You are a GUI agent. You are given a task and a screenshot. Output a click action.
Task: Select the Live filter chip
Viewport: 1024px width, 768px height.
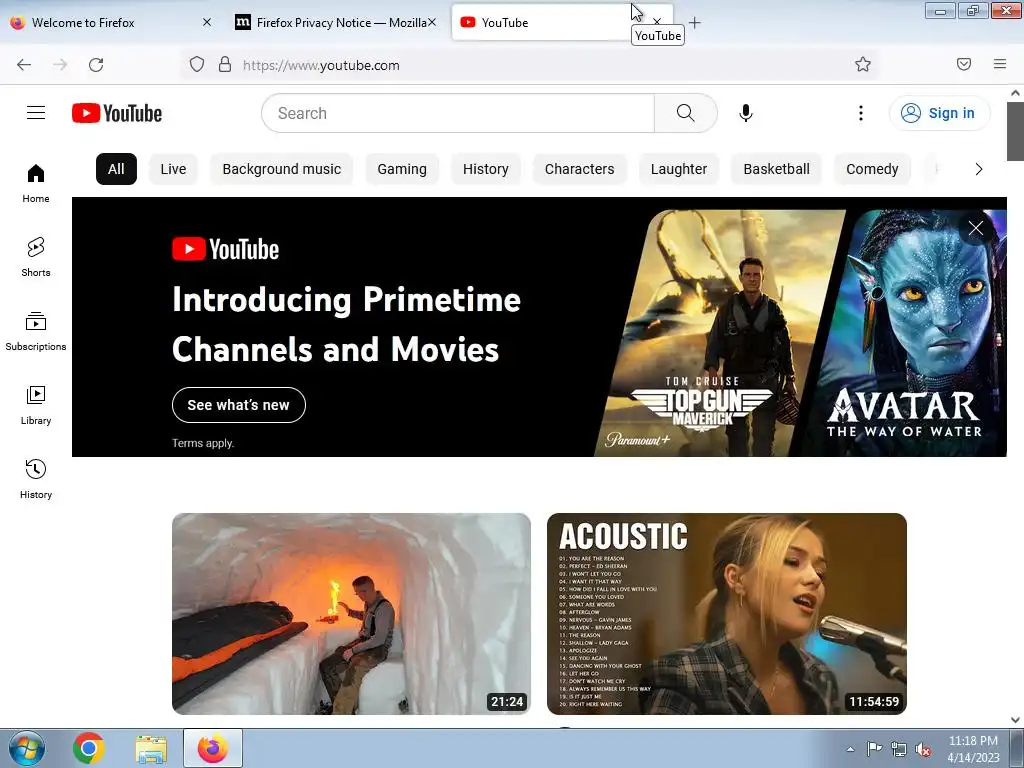point(173,169)
